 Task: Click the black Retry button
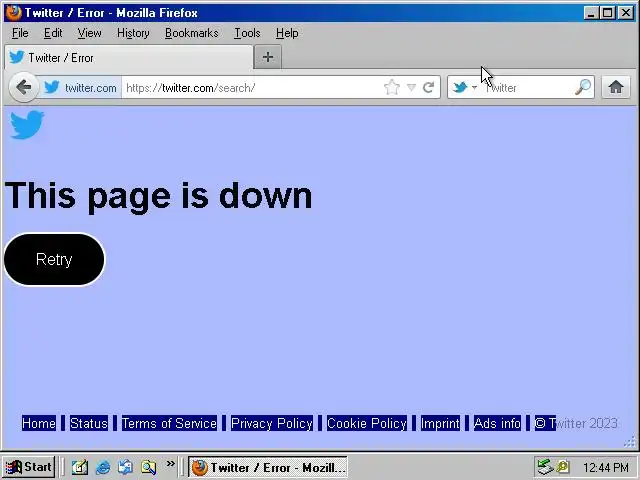pyautogui.click(x=54, y=259)
